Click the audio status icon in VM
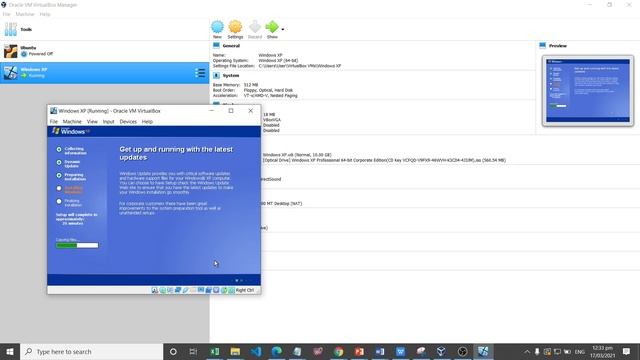Screen dimensions: 640x360 pyautogui.click(x=170, y=290)
